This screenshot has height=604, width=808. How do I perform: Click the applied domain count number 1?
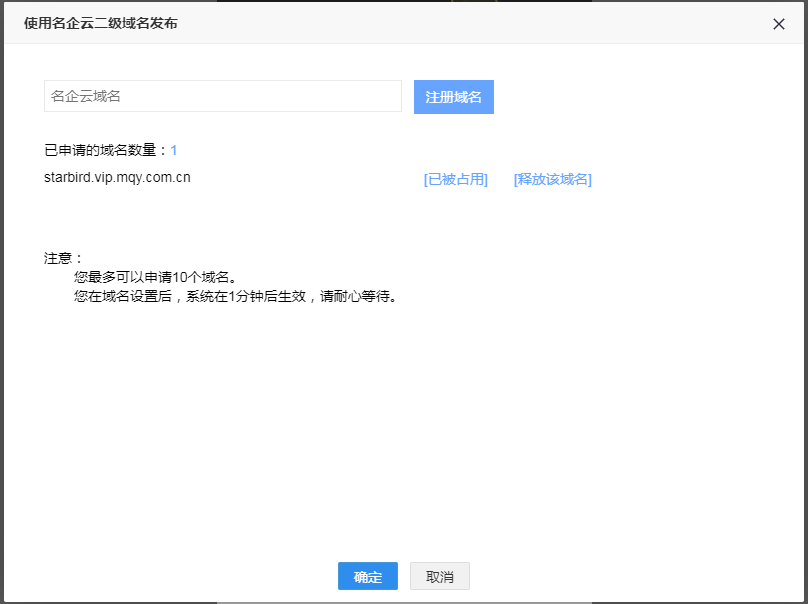click(174, 149)
